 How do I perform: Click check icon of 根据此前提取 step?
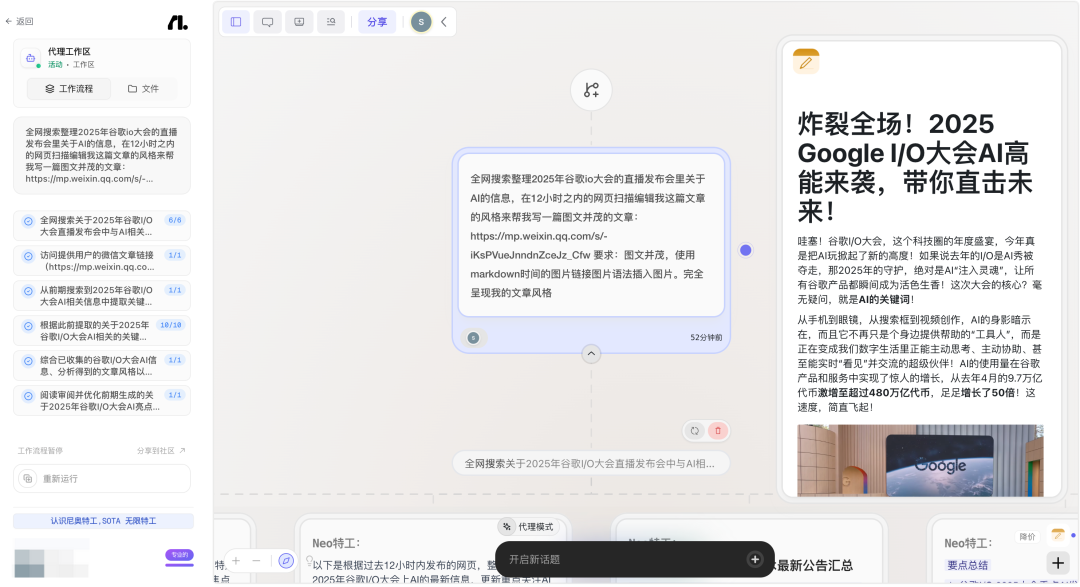pos(28,326)
